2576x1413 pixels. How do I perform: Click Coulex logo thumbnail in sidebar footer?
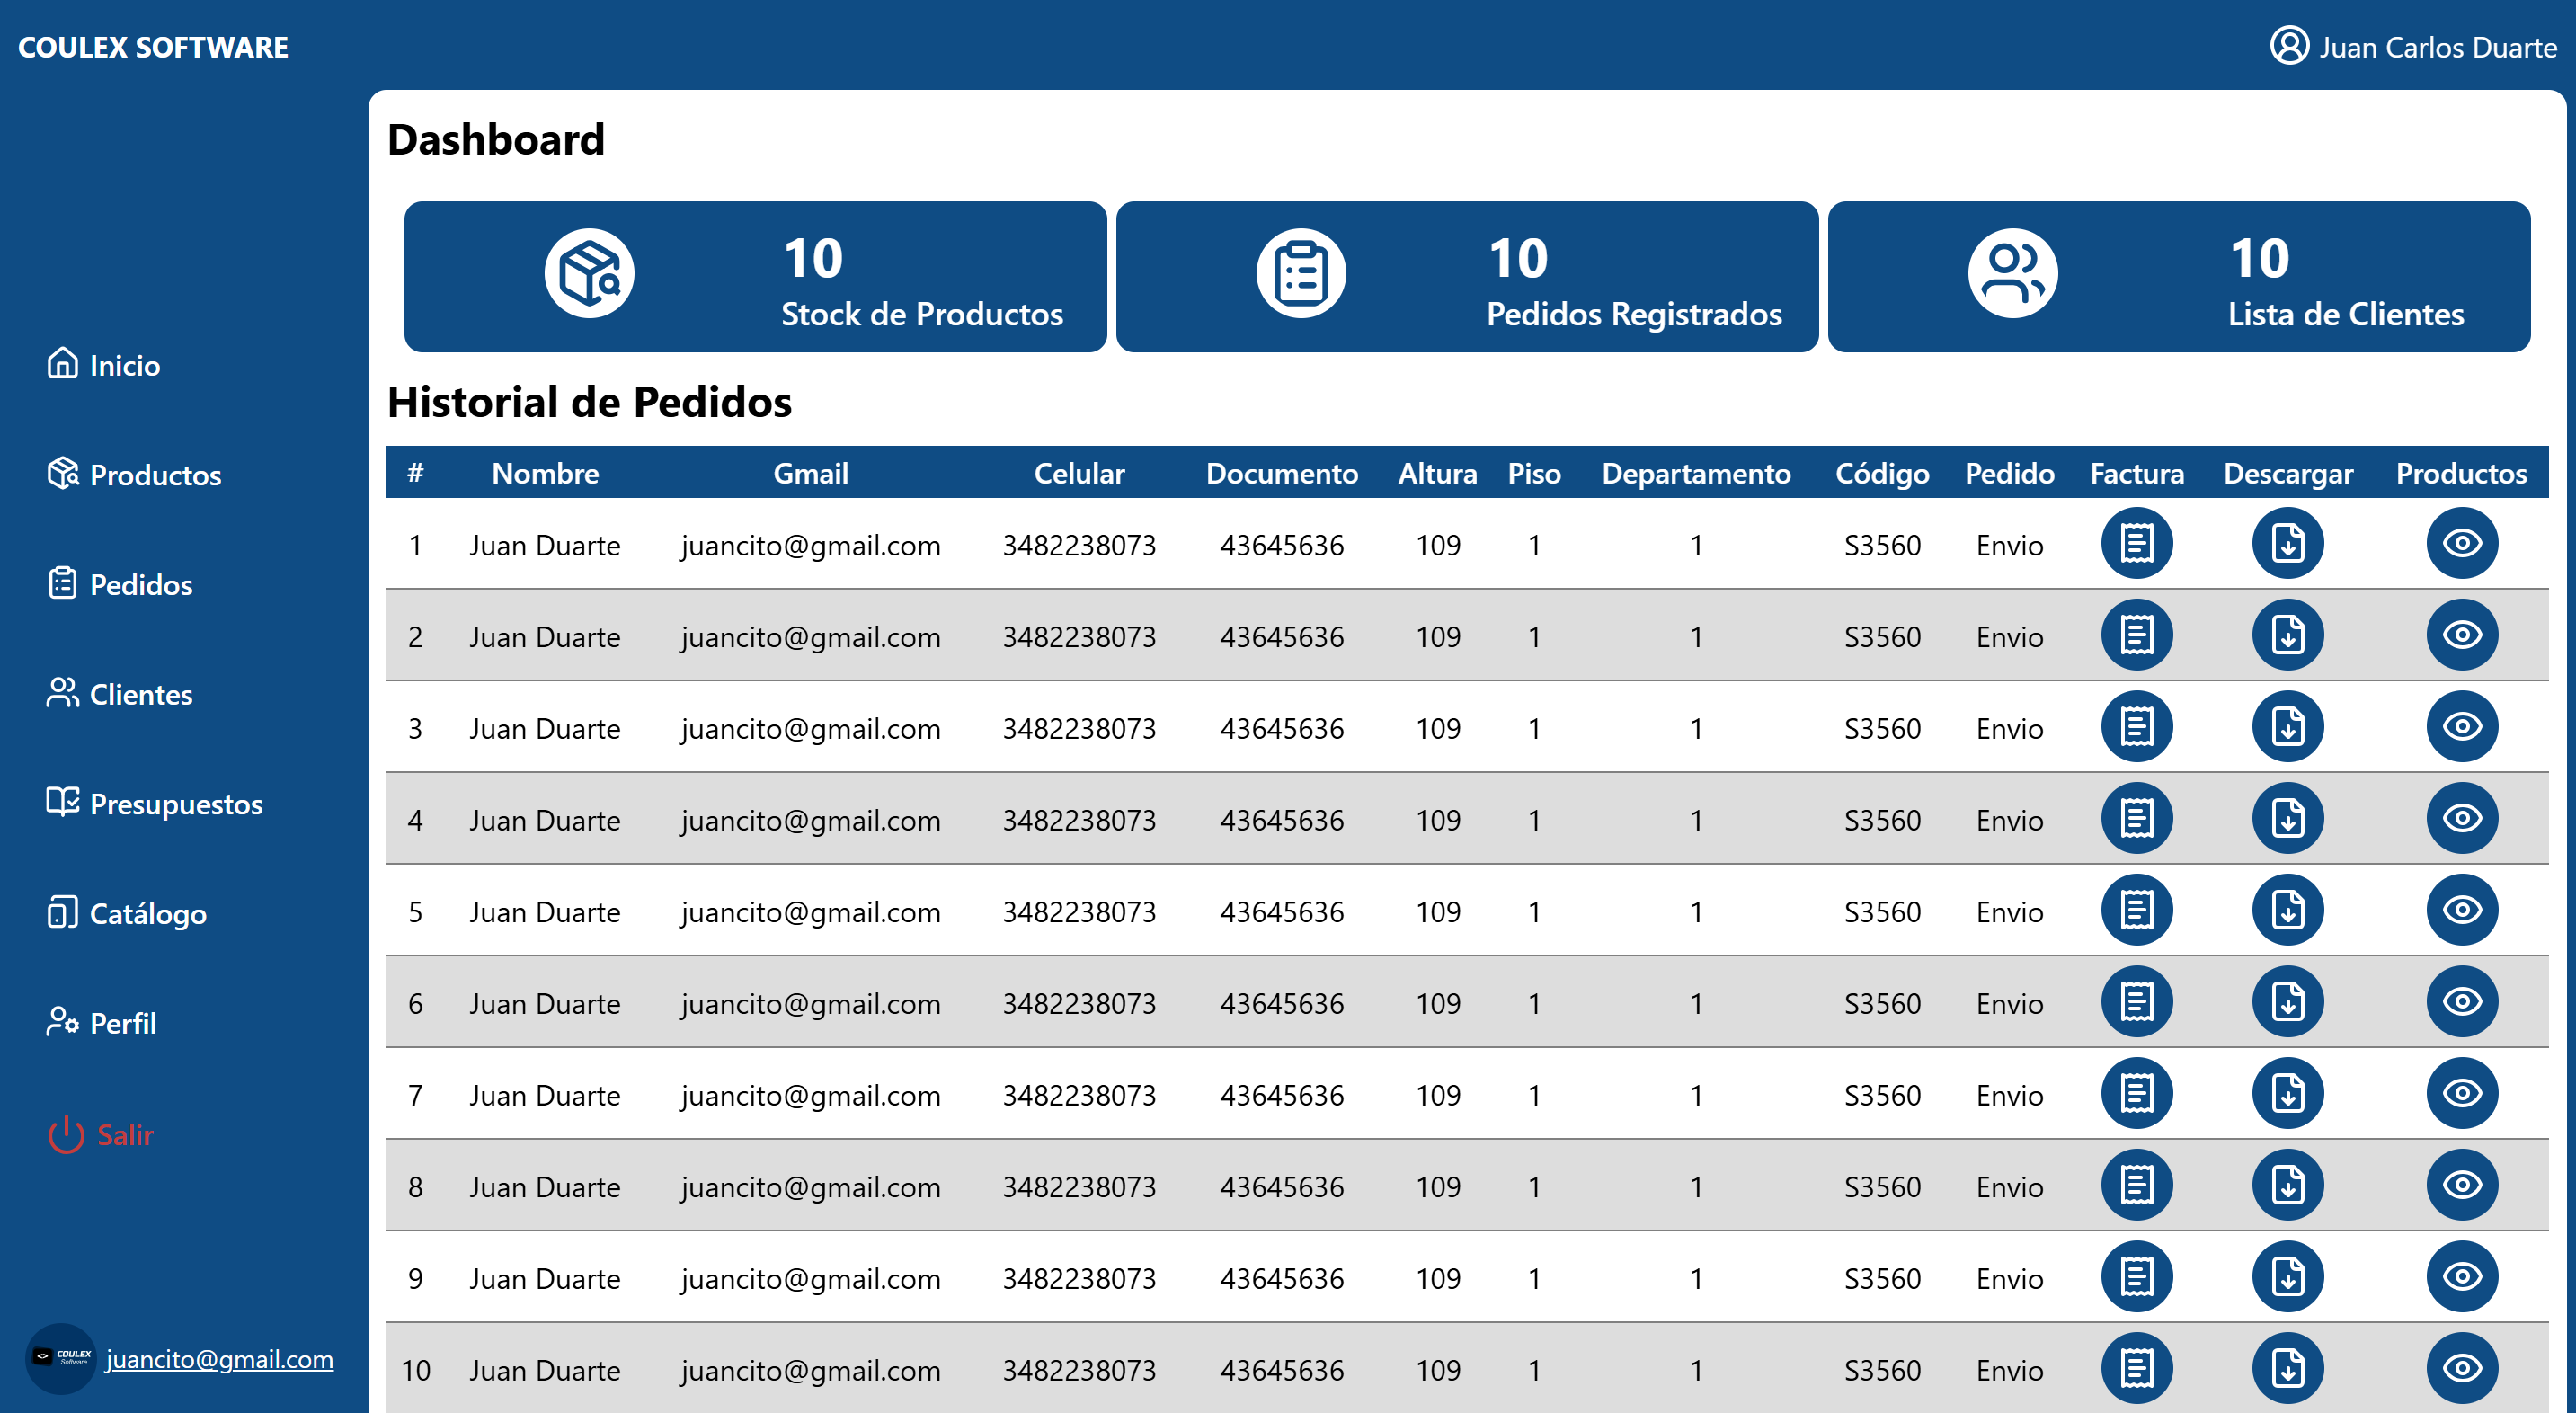[62, 1358]
